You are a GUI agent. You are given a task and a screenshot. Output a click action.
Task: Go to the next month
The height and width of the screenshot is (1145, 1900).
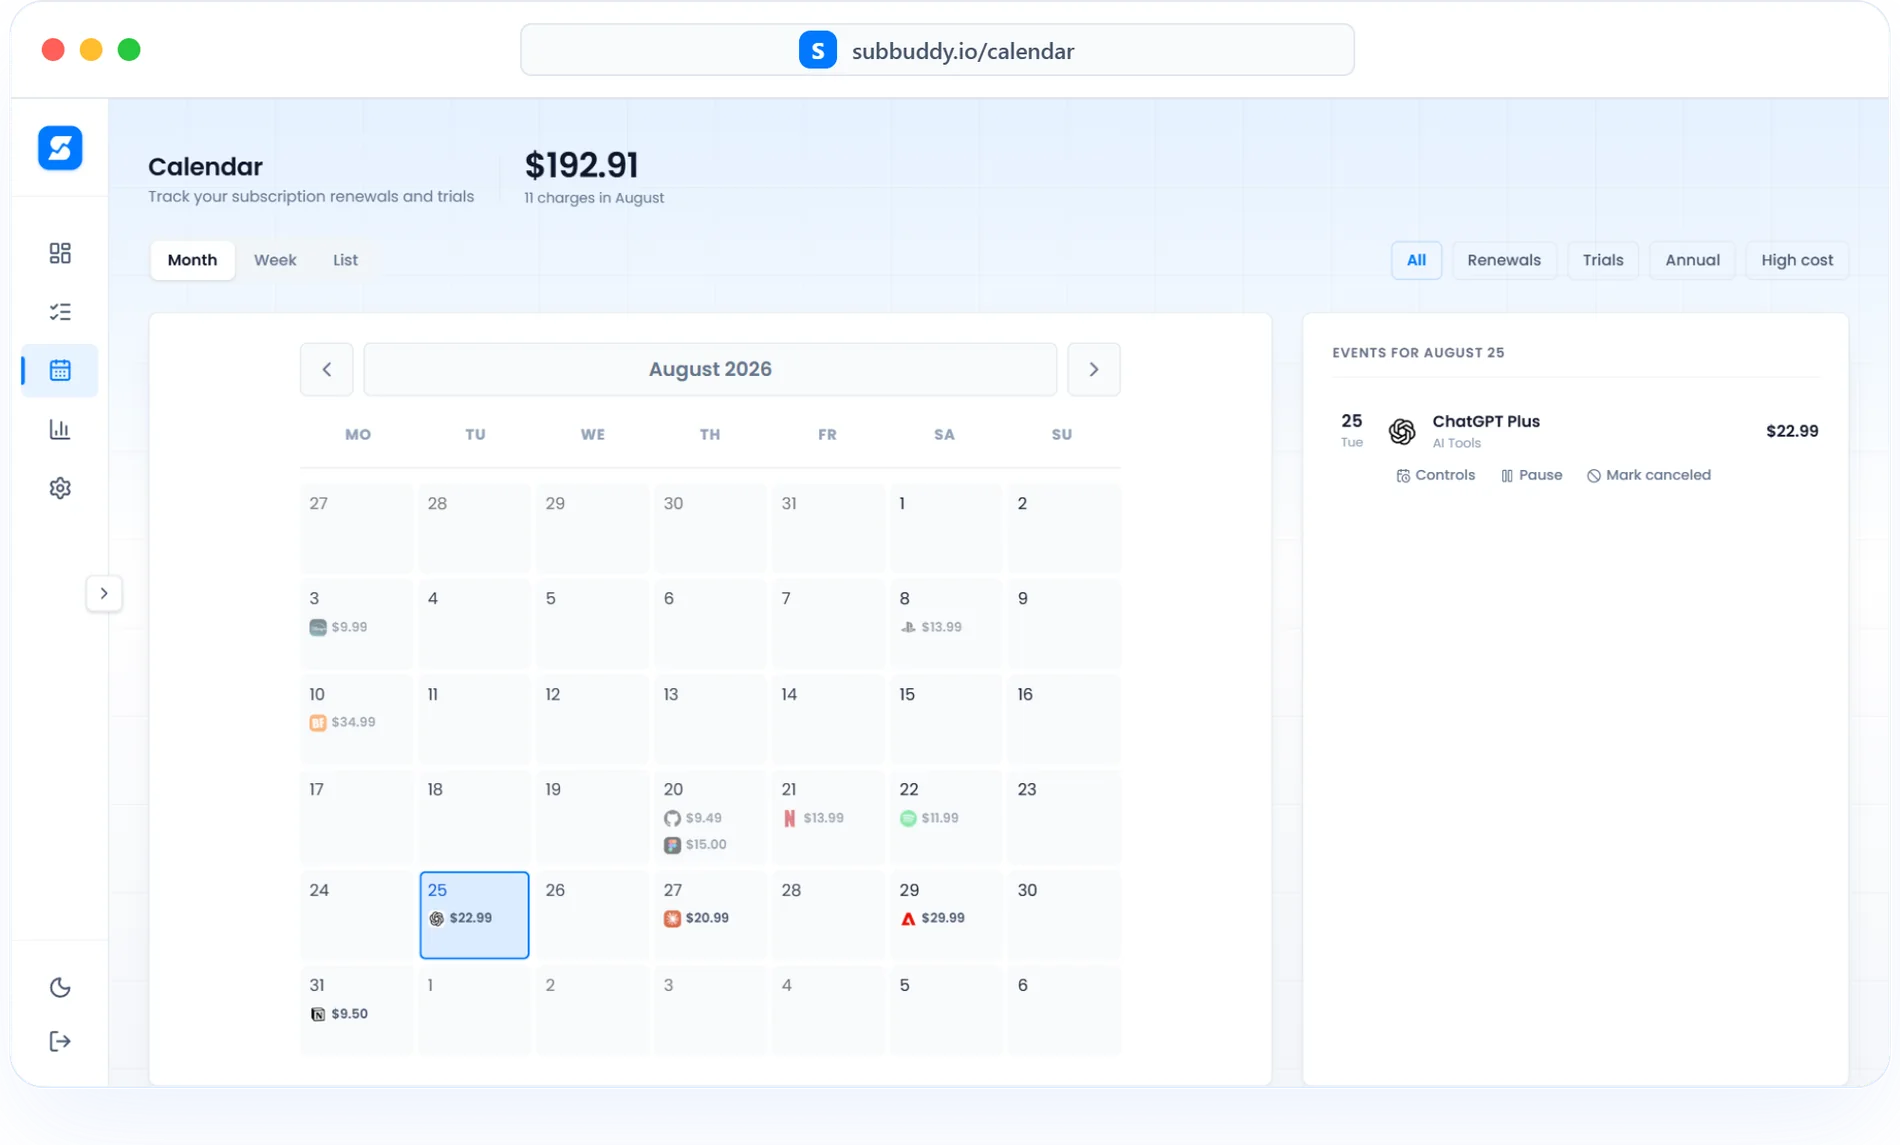point(1094,369)
